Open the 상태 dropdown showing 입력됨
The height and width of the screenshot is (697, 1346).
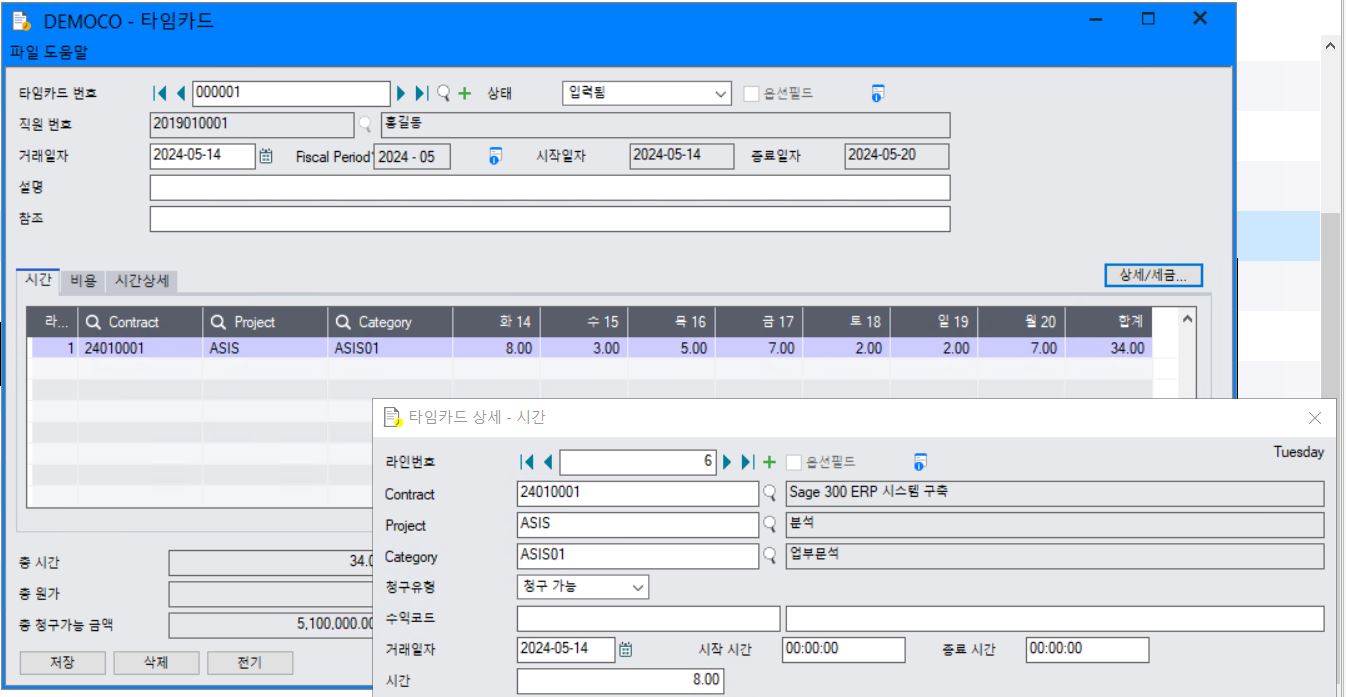pyautogui.click(x=647, y=94)
